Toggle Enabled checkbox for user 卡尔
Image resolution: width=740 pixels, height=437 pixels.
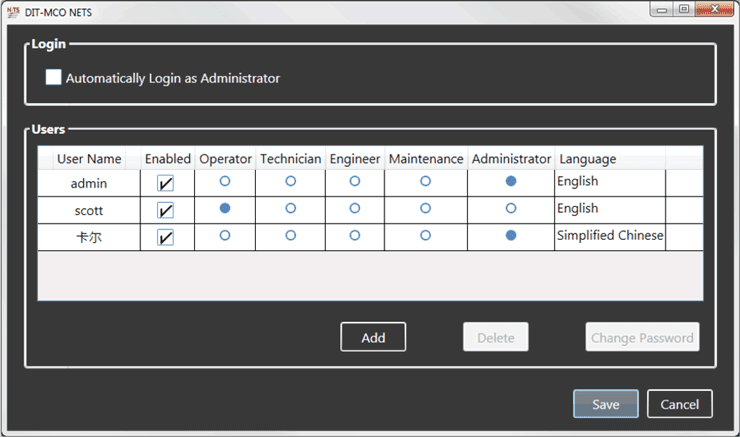pos(166,237)
